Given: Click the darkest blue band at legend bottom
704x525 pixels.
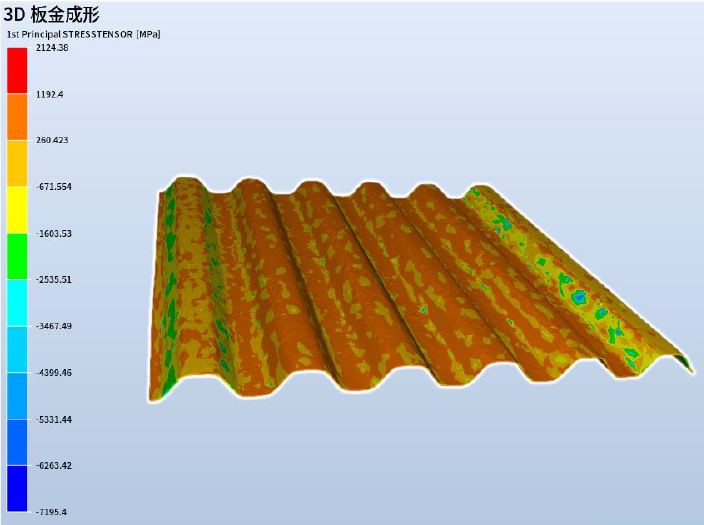Looking at the screenshot, I should click(x=17, y=489).
